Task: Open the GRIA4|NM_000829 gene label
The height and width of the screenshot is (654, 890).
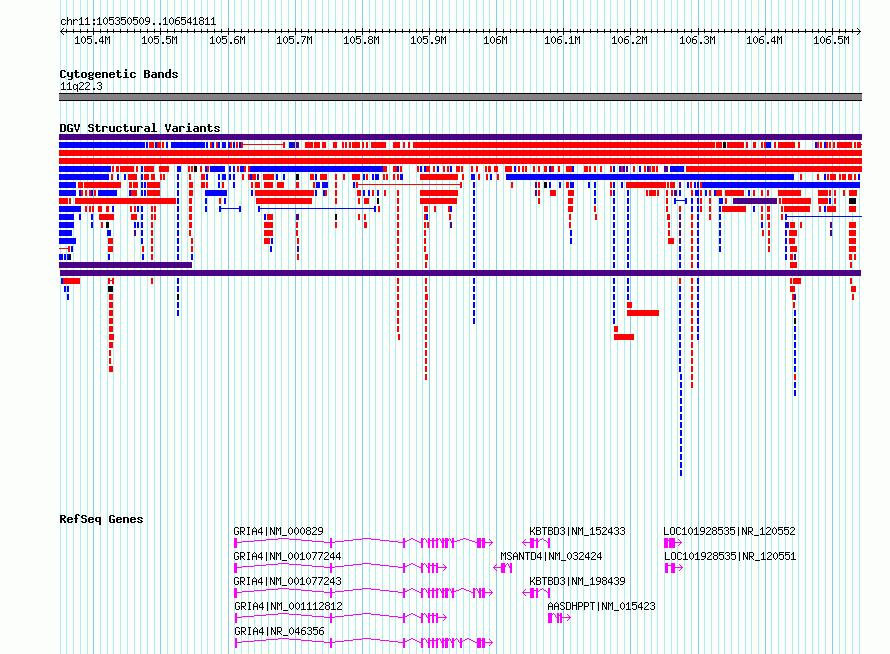Action: coord(278,531)
